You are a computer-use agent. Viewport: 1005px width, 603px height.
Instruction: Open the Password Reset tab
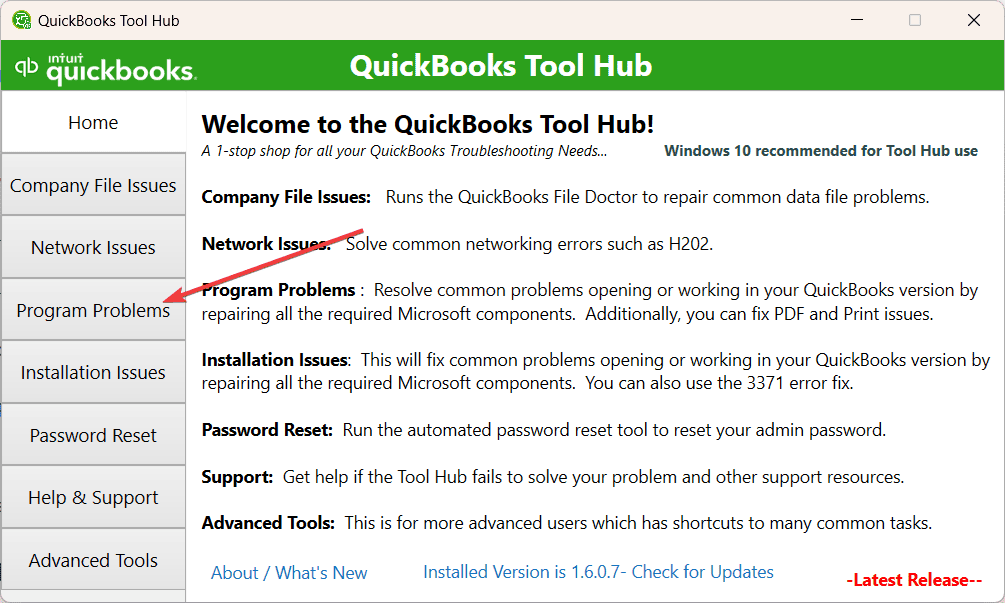(94, 435)
